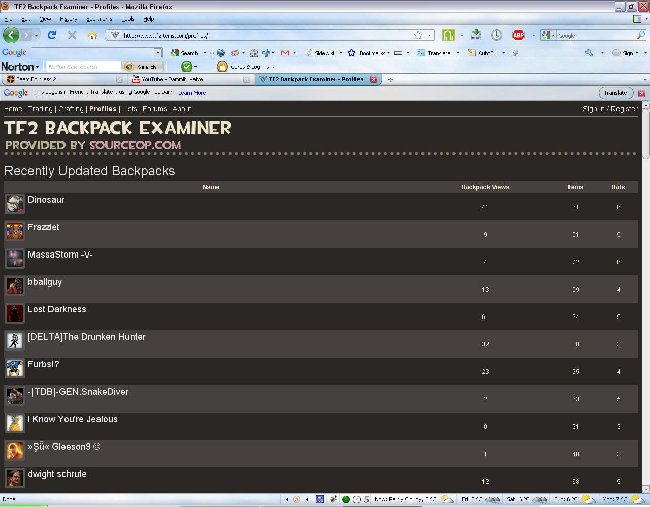Click [DELTA]The Drunken Hunter avatar
The image size is (650, 507).
pos(15,341)
